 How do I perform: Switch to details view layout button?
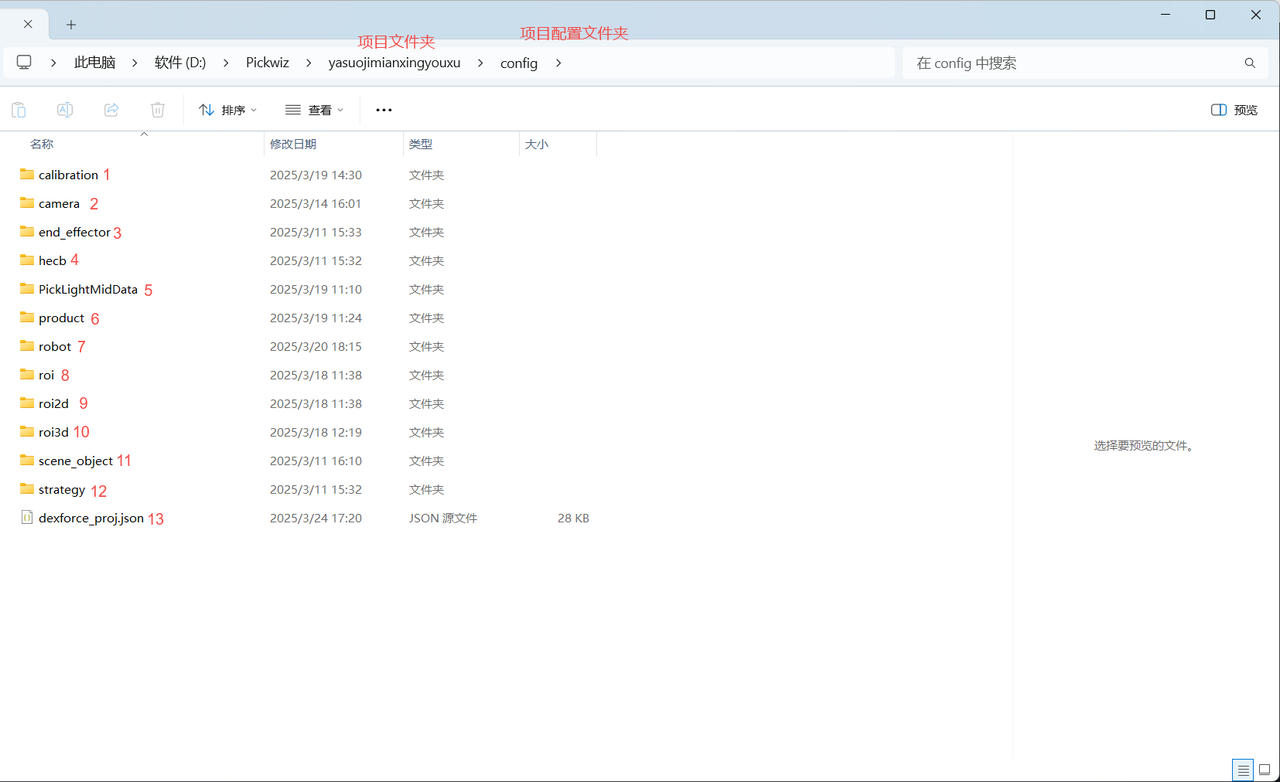click(1243, 769)
